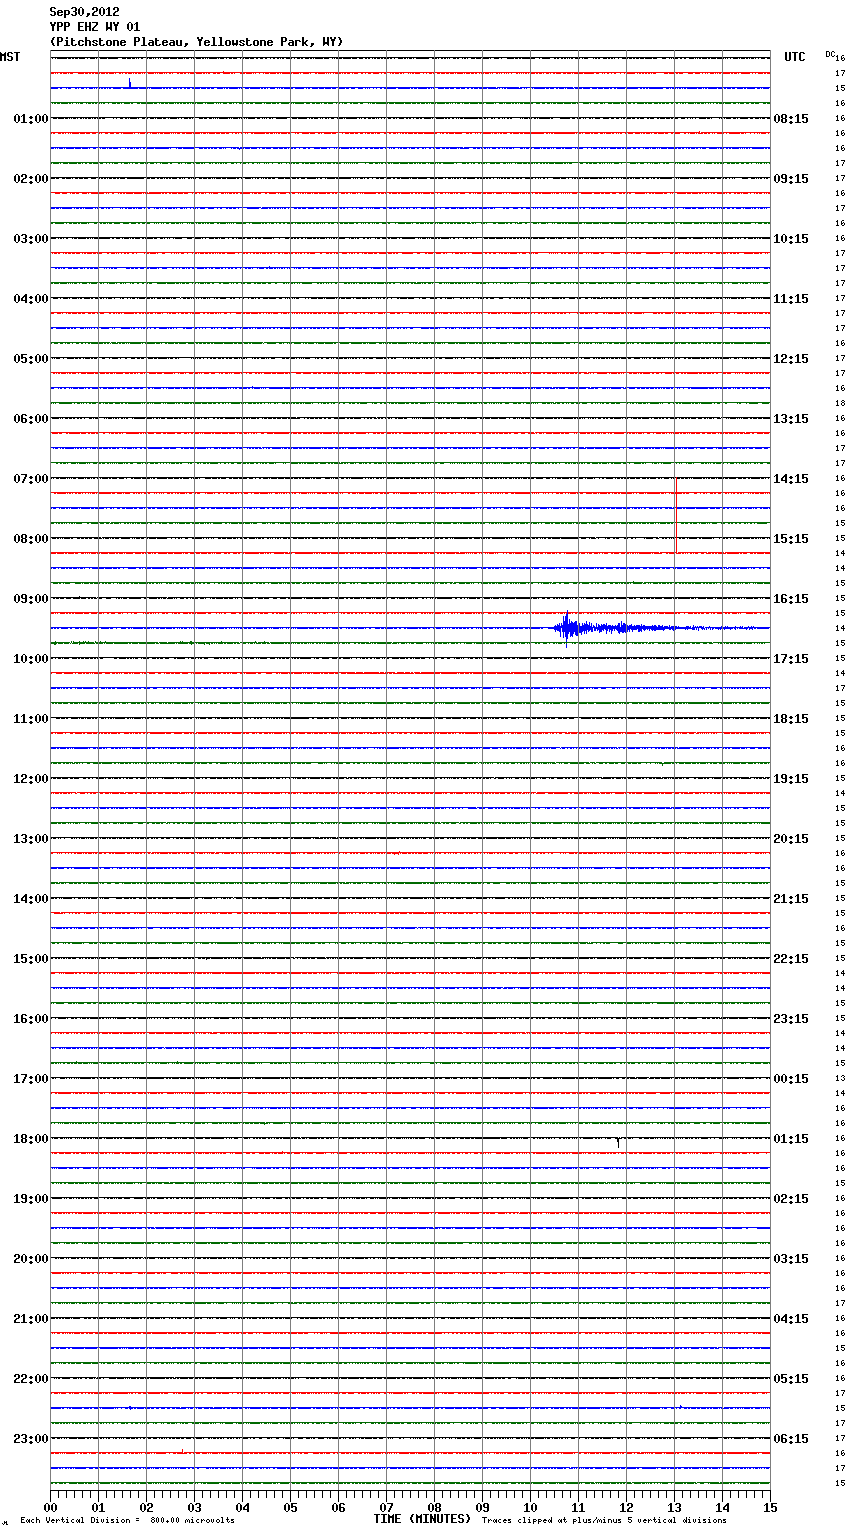Image resolution: width=850 pixels, height=1534 pixels.
Task: Select the 21:00 MST time label
Action: 31,1319
